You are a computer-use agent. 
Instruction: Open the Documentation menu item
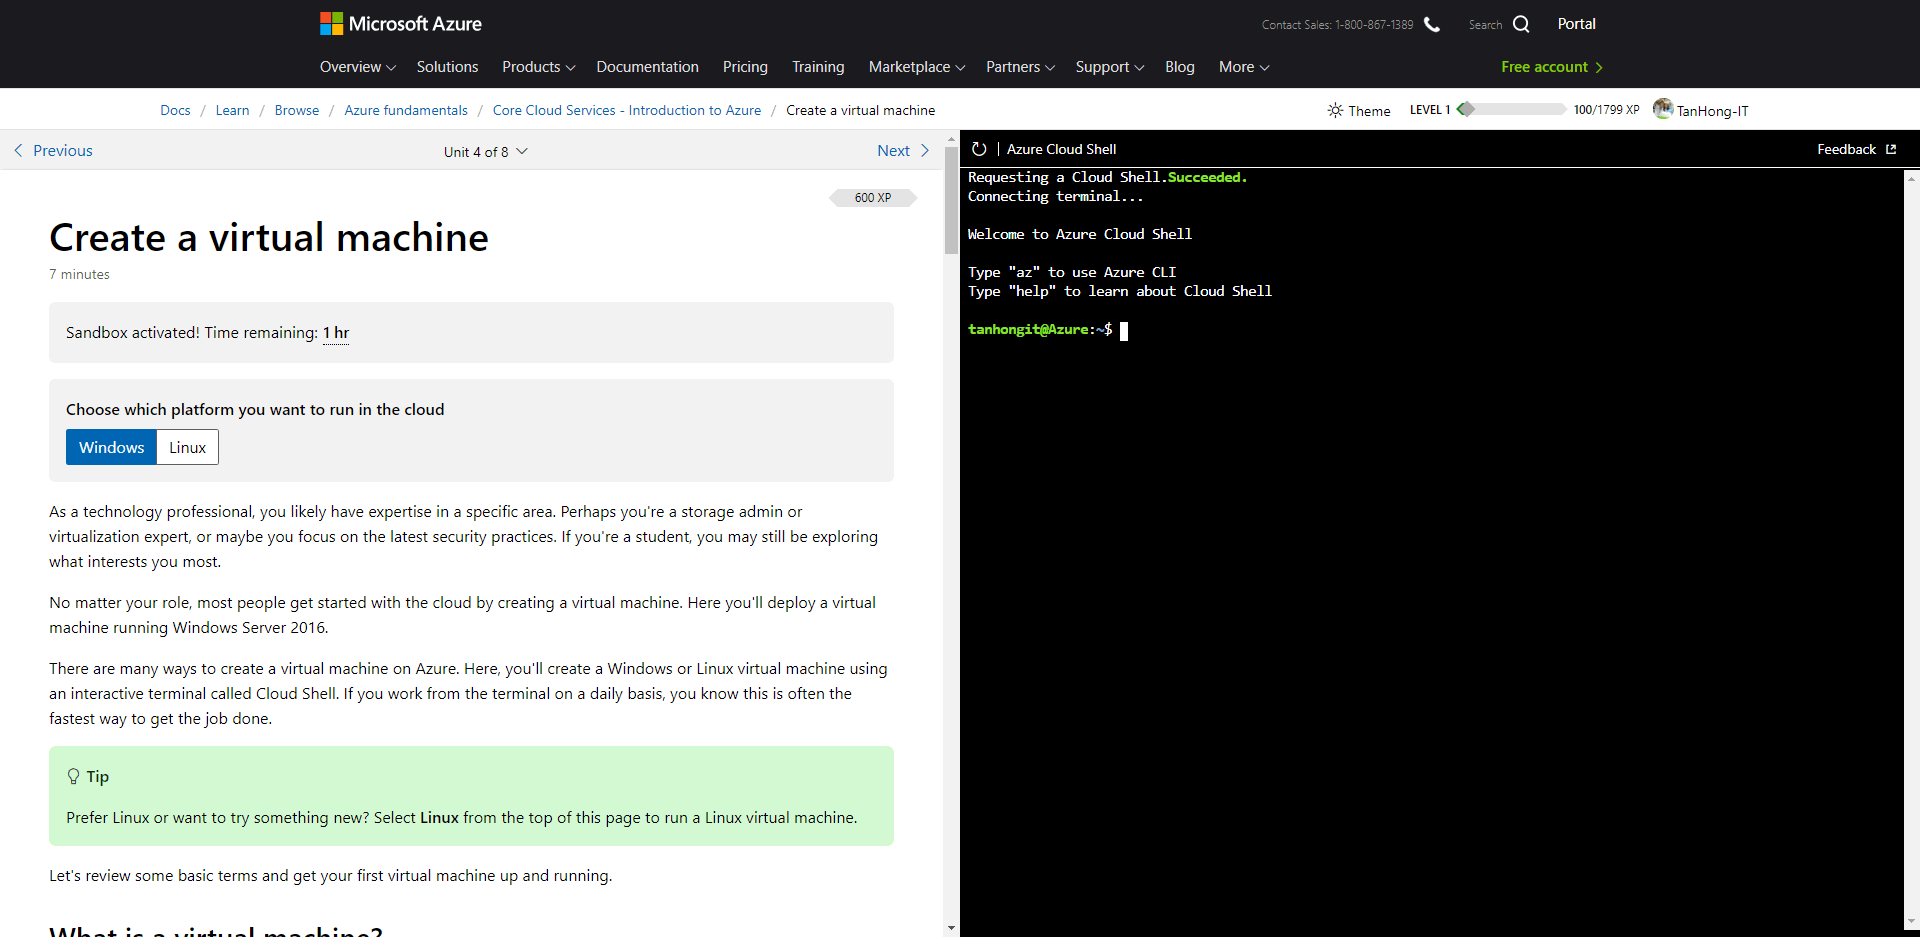pyautogui.click(x=648, y=67)
